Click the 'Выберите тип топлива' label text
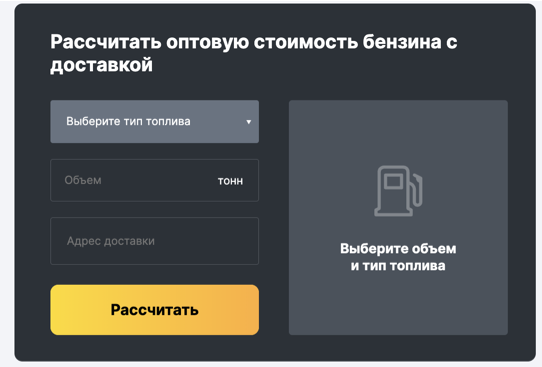Screen dimensions: 542x367 128,122
